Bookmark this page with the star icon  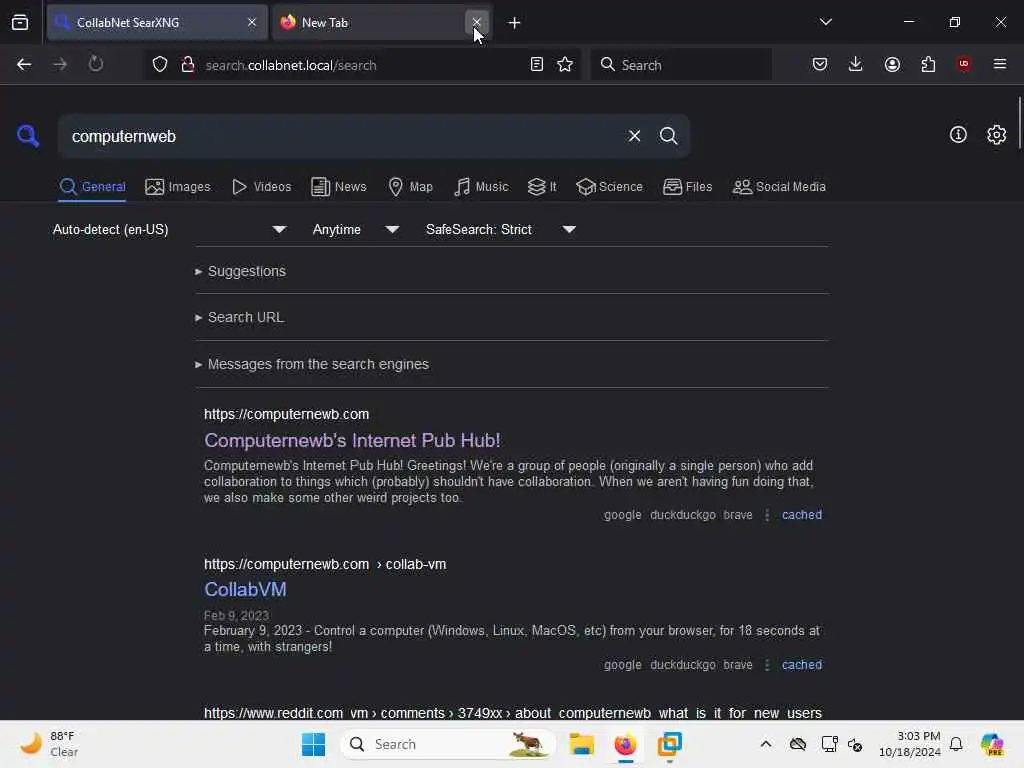pos(565,64)
